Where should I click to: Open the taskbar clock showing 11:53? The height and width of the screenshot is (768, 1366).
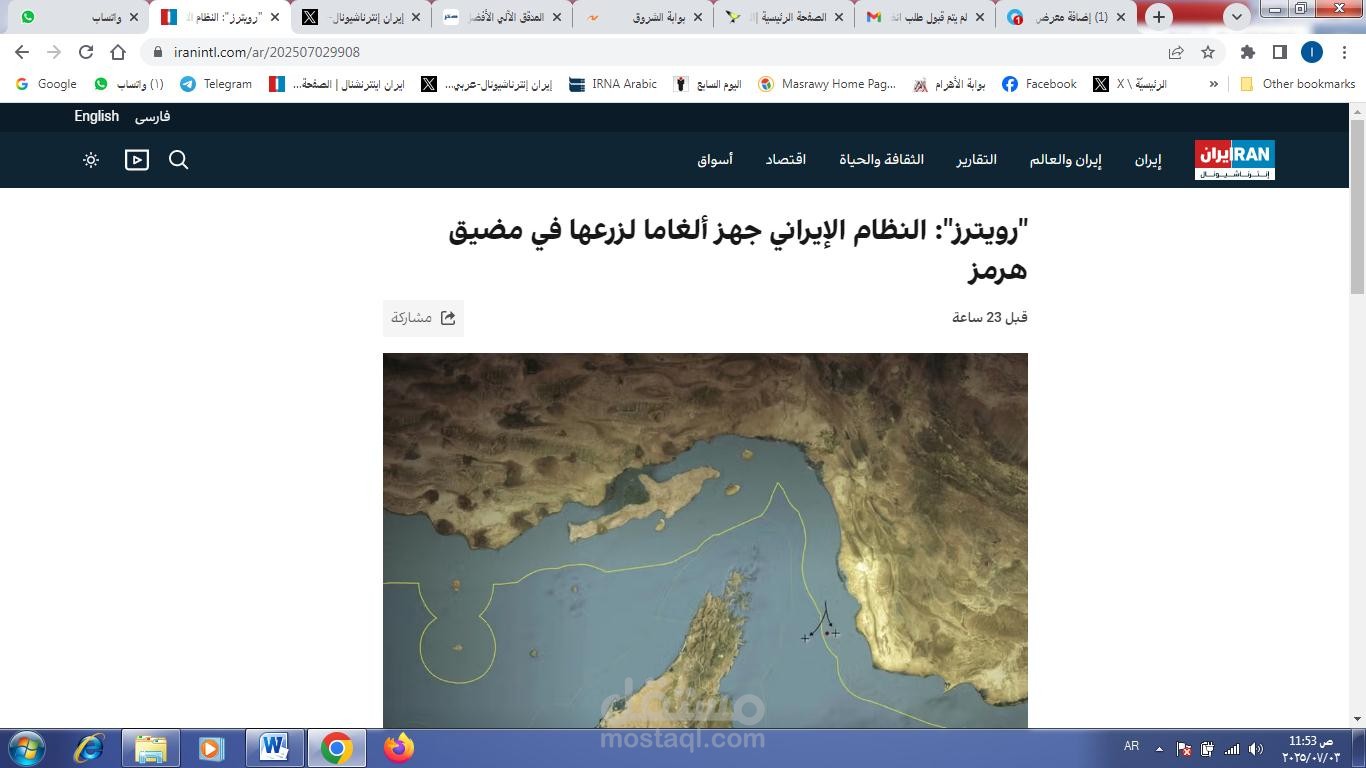1310,749
